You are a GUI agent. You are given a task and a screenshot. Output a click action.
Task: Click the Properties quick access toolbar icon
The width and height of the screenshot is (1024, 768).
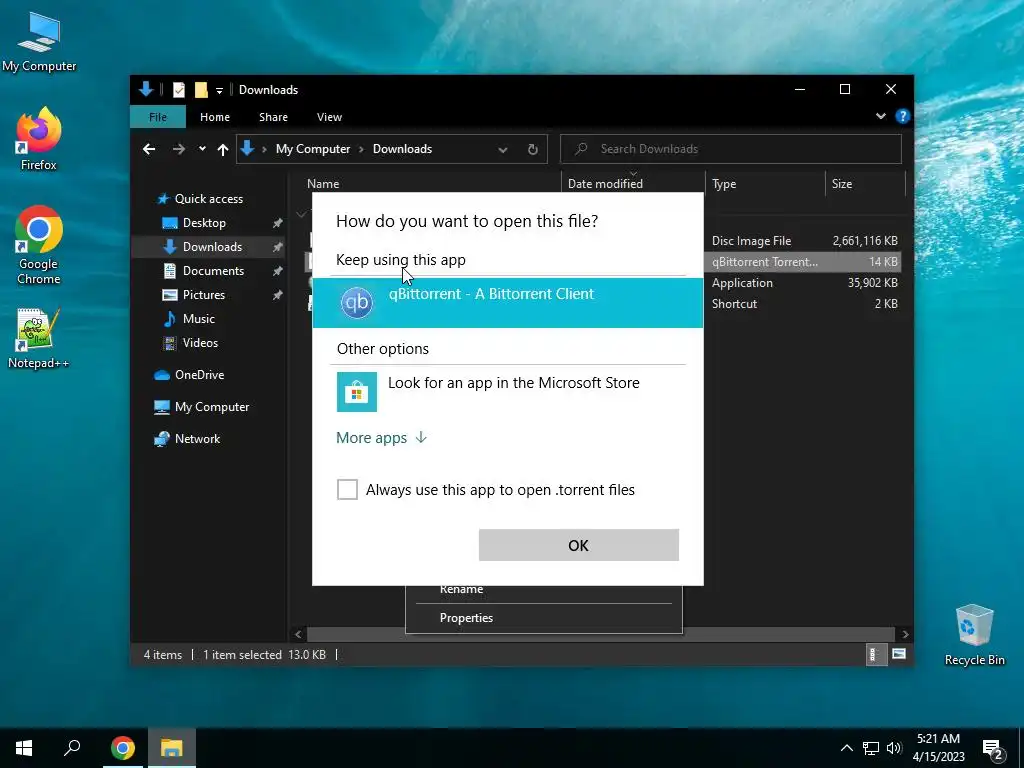tap(178, 90)
